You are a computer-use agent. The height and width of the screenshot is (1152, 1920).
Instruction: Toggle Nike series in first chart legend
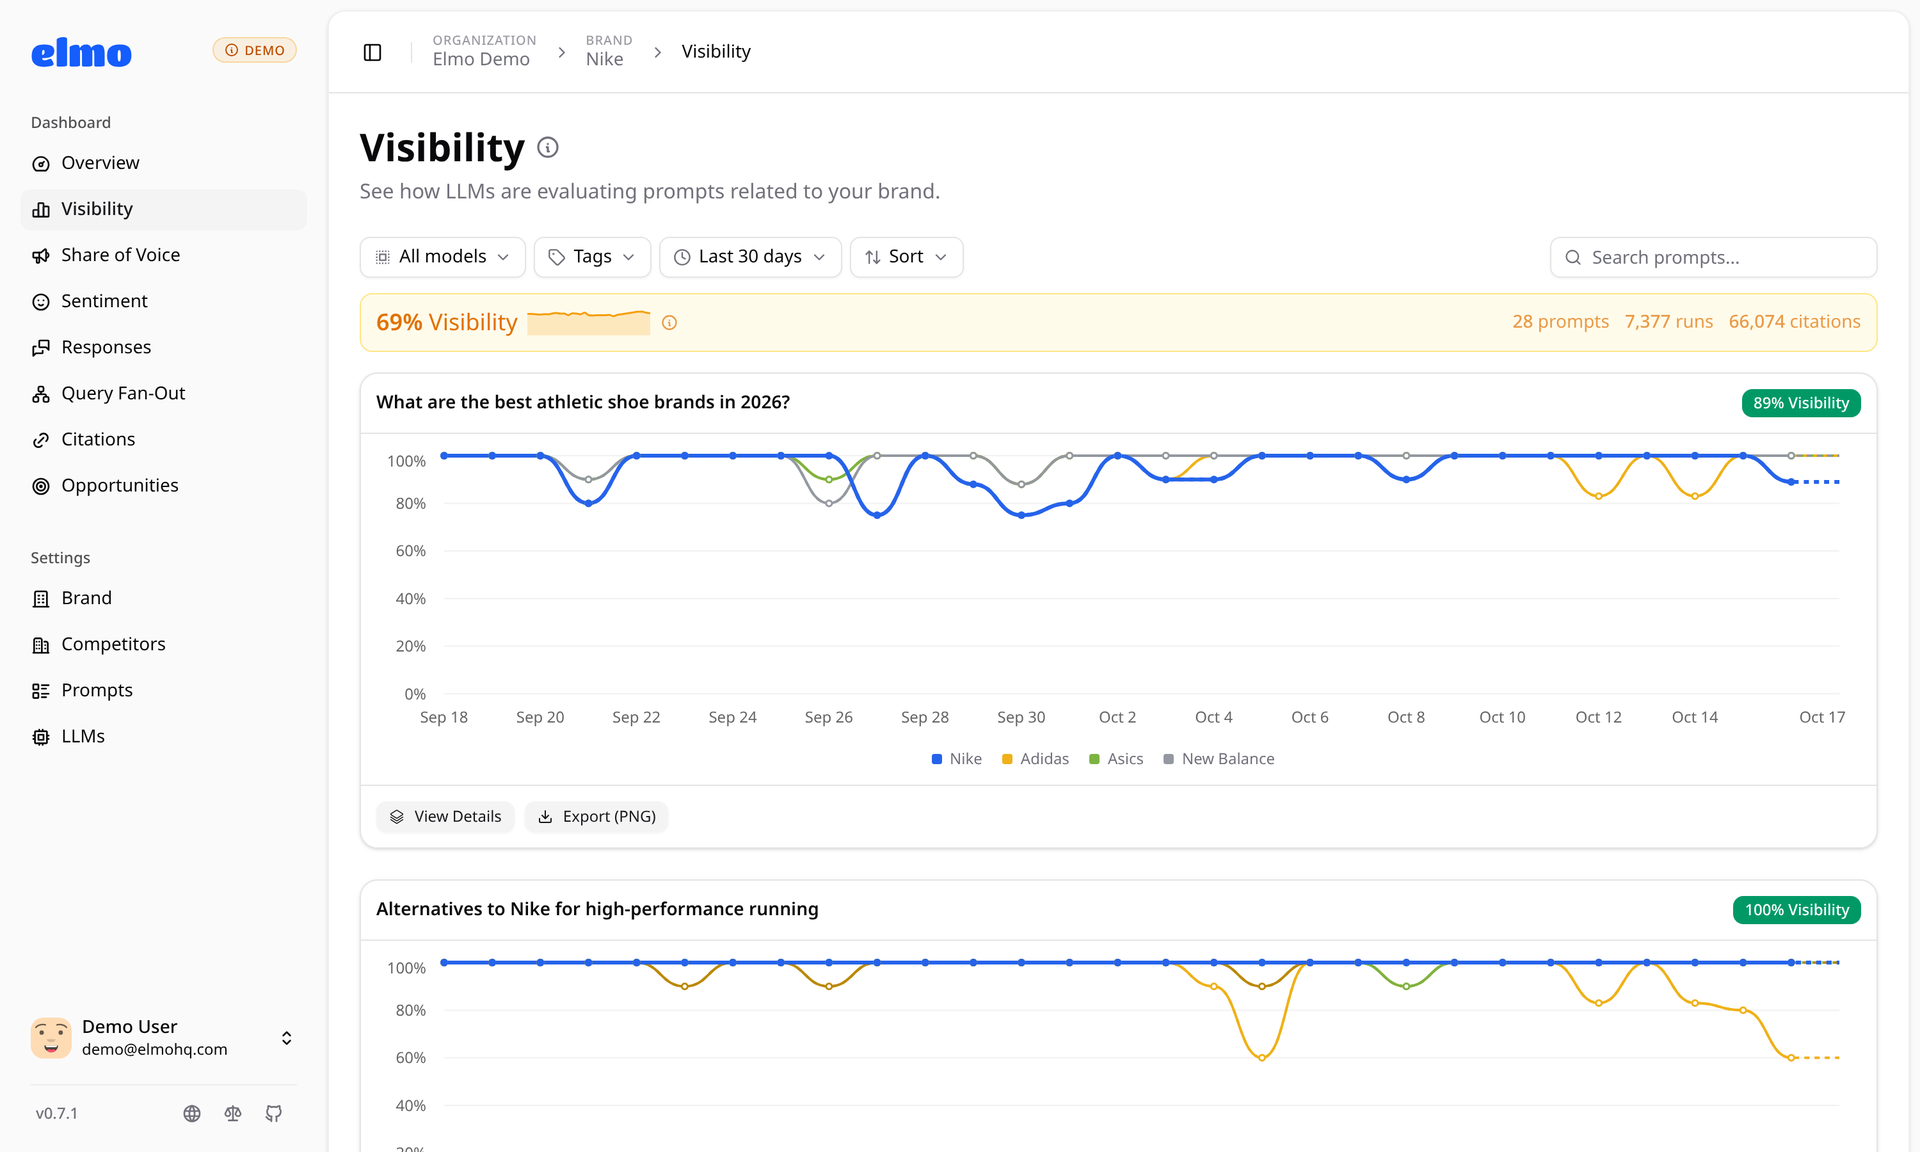coord(956,759)
